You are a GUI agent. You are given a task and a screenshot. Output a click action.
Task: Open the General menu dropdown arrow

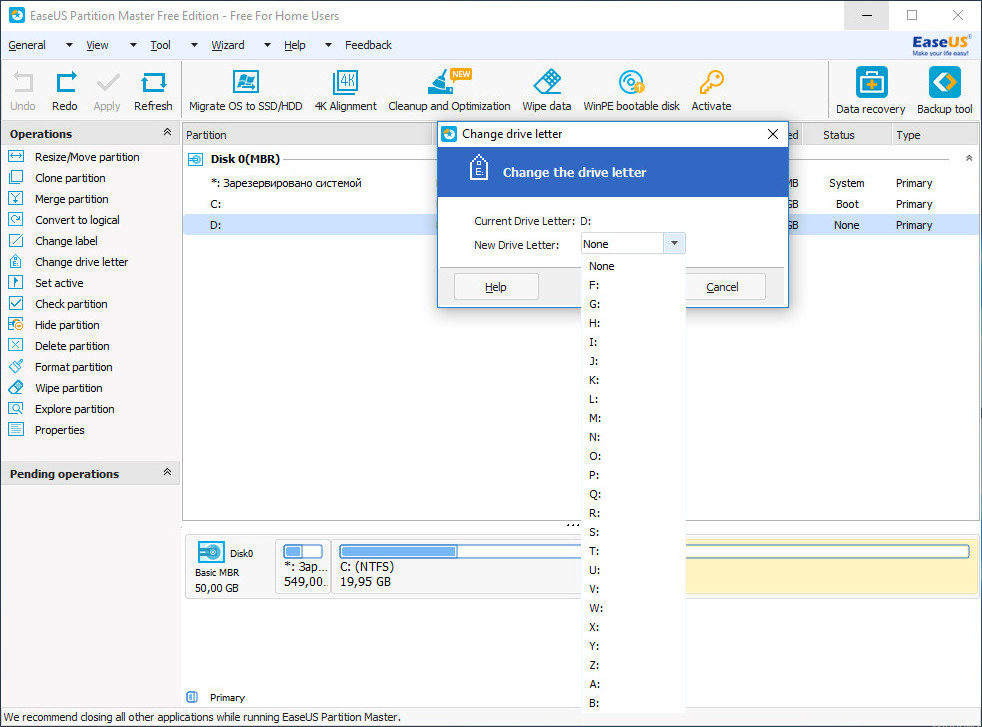69,45
